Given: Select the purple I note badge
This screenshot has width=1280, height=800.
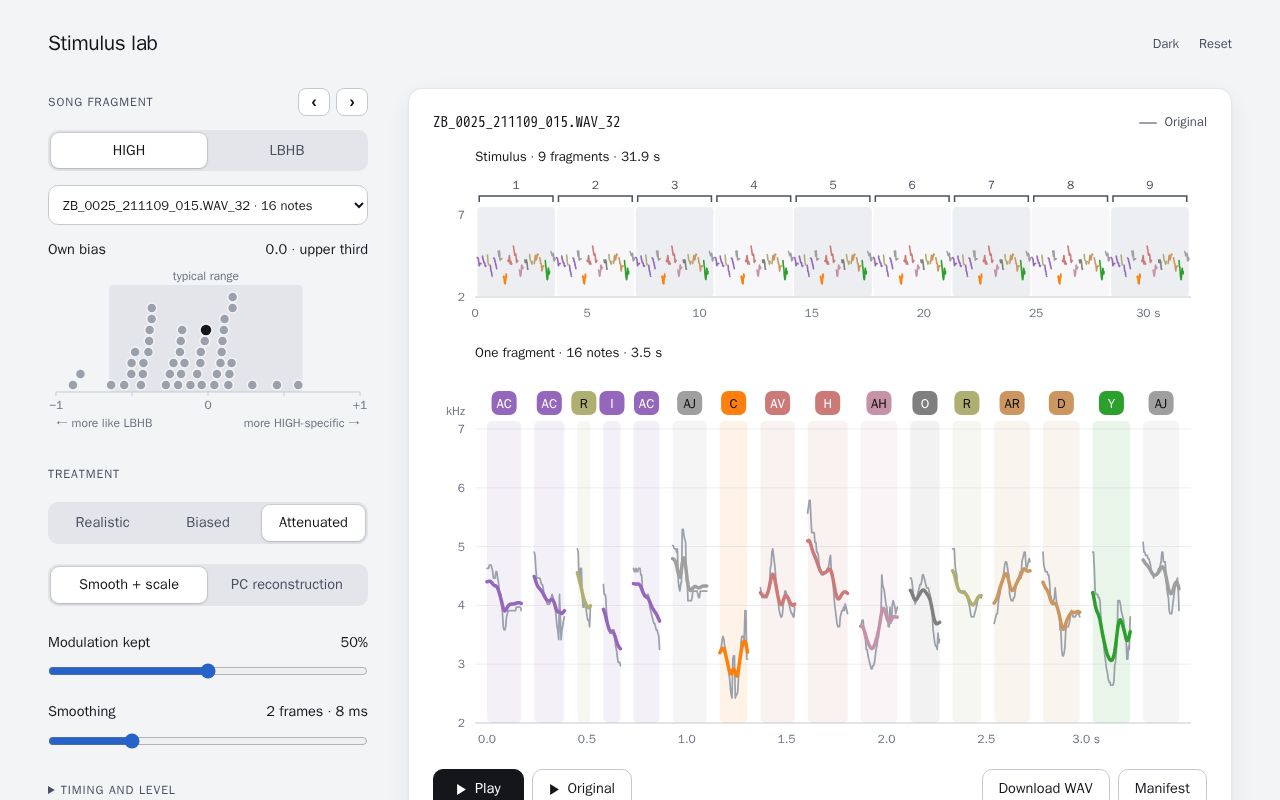Looking at the screenshot, I should tap(612, 403).
